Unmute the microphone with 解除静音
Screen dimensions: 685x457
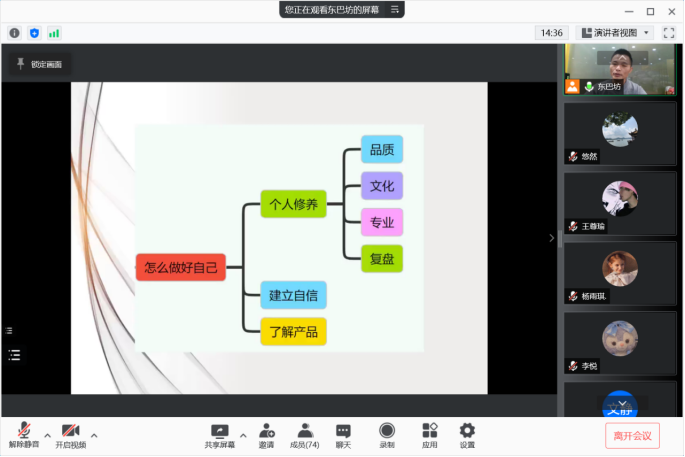click(23, 434)
